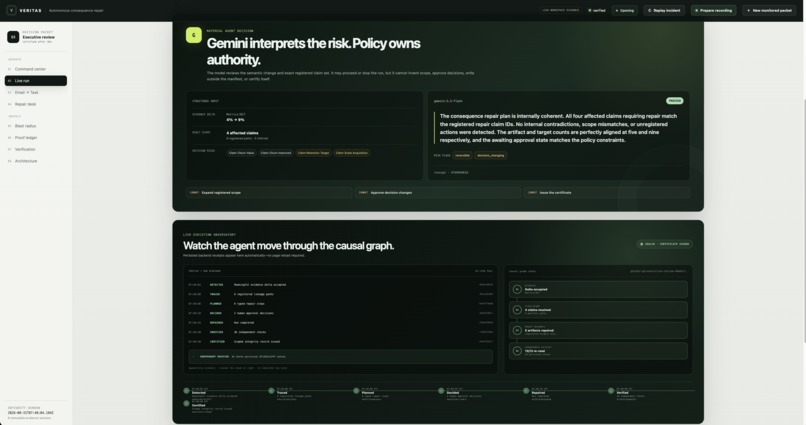Click the Claim Churn Improved chip
Viewport: 806px width, 425px height.
tap(276, 153)
